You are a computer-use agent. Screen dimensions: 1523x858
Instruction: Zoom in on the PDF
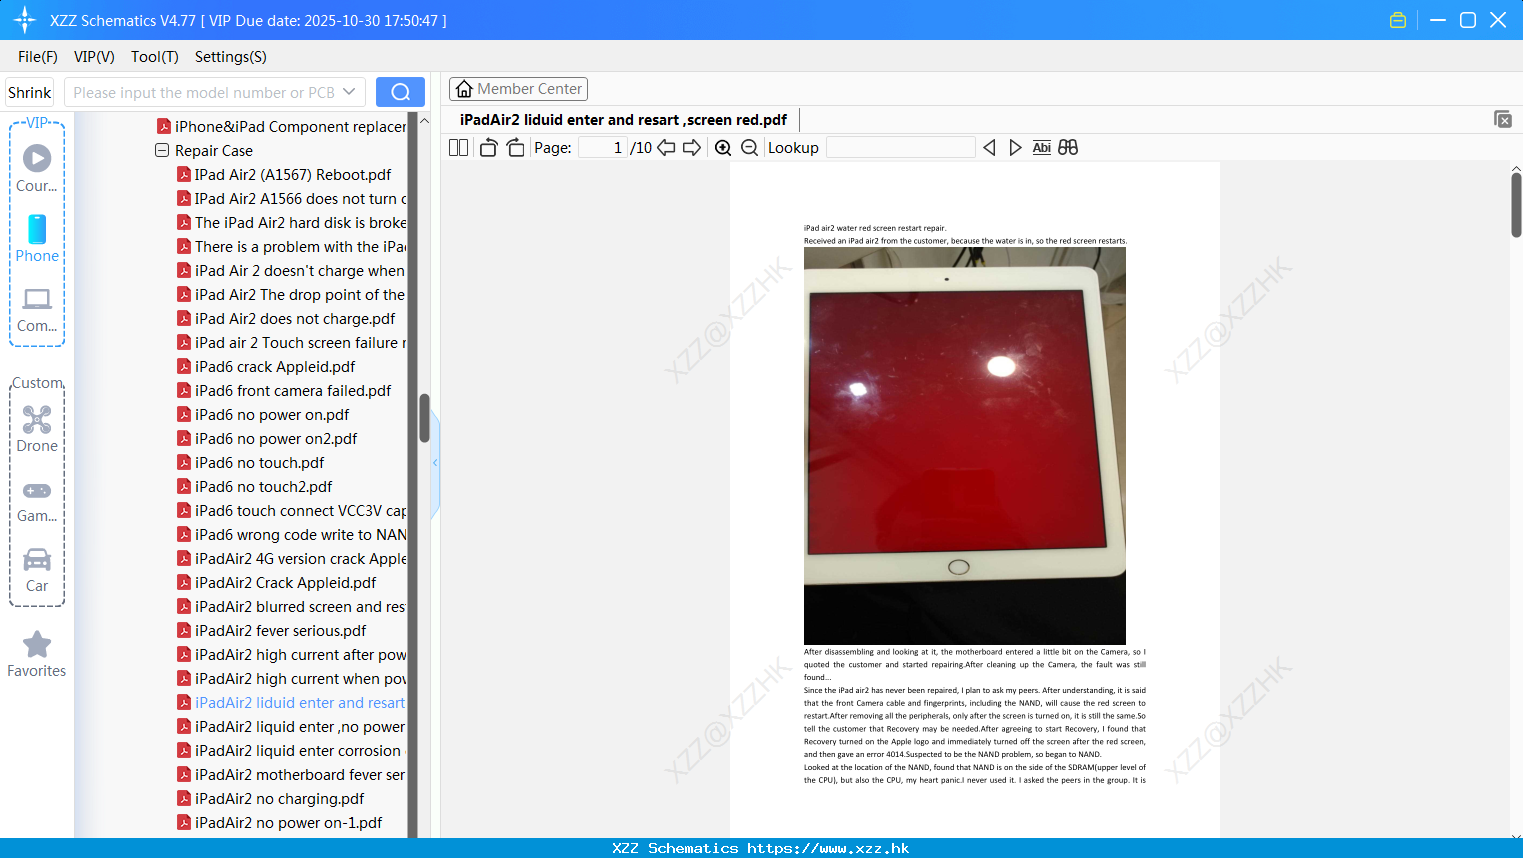pyautogui.click(x=723, y=148)
